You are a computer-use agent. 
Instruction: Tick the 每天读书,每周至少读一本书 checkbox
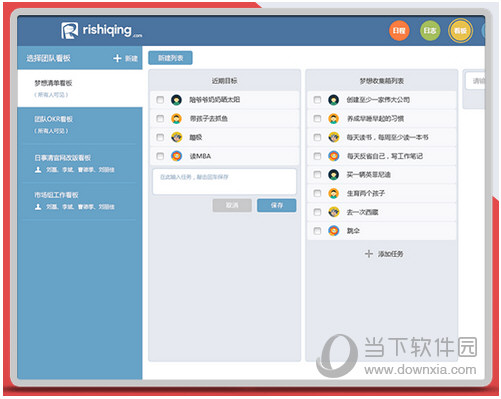317,137
